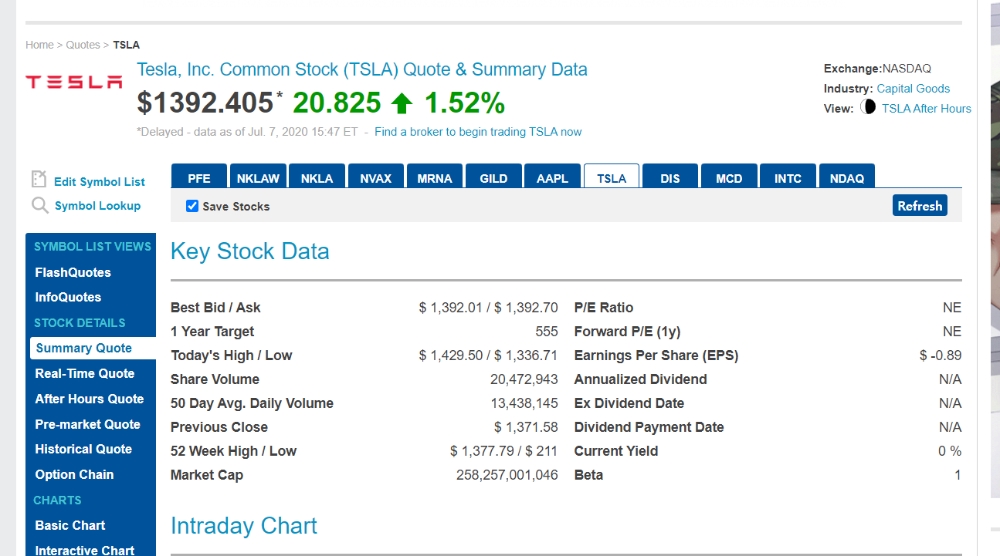Click the Previous Close value $ 1,371.58

tap(526, 427)
